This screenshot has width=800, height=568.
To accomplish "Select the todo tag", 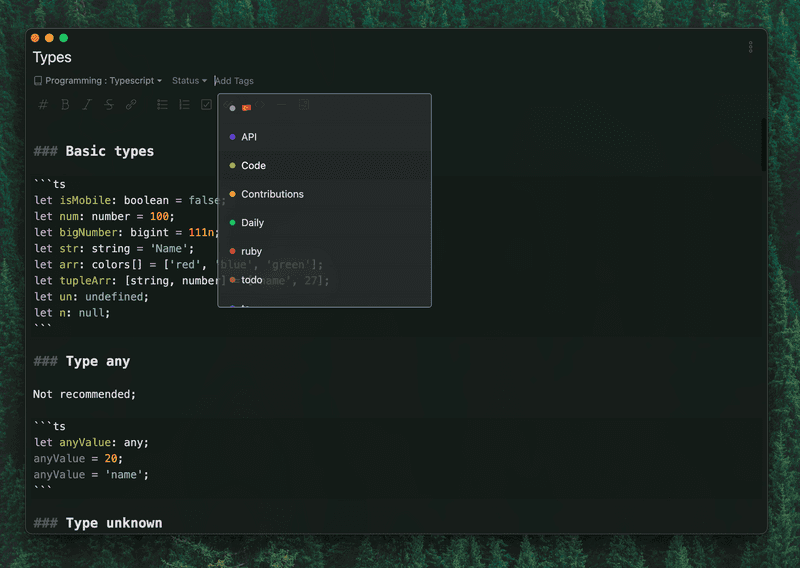I will pyautogui.click(x=251, y=280).
